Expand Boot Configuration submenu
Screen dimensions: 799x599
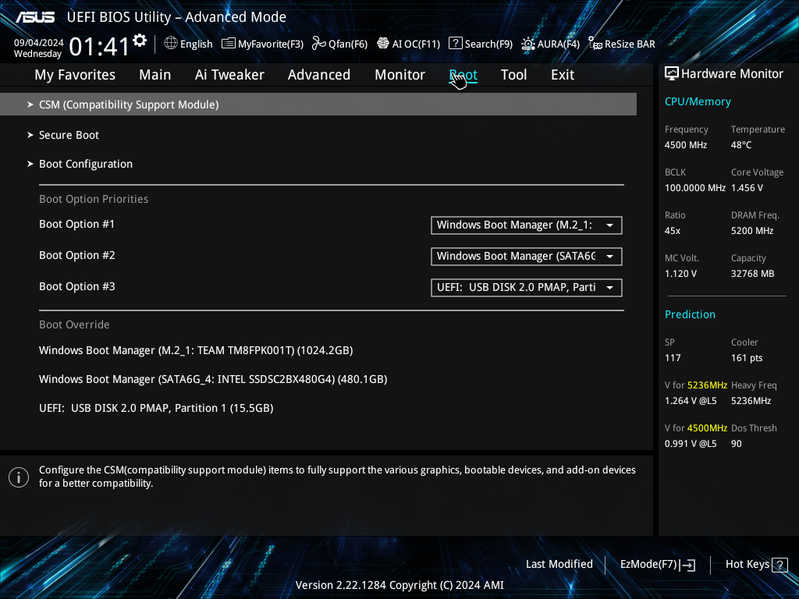(86, 164)
